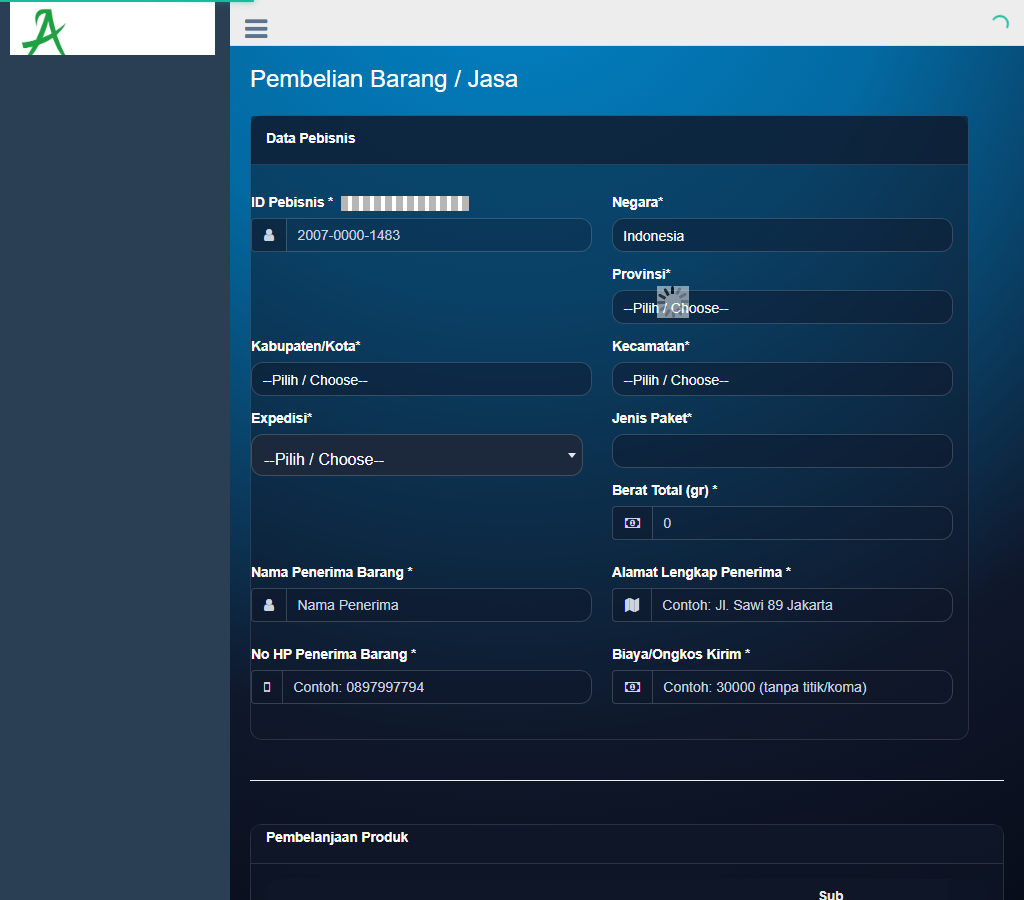Click the green A logo
The image size is (1024, 900).
[x=44, y=32]
